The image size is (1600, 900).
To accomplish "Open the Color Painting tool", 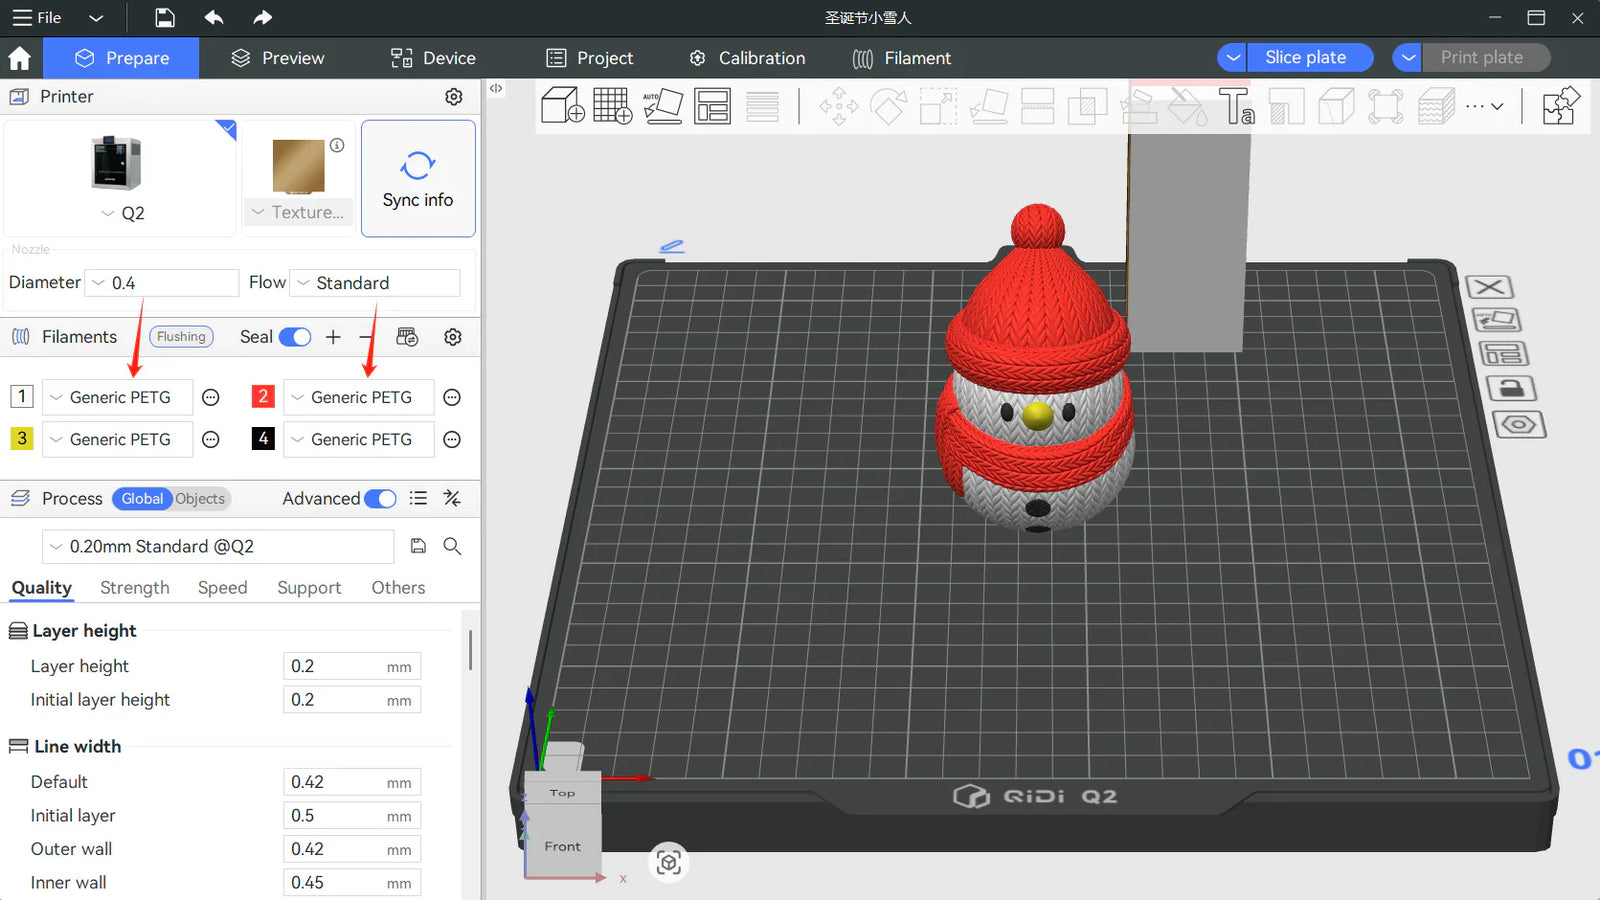I will coord(1187,106).
